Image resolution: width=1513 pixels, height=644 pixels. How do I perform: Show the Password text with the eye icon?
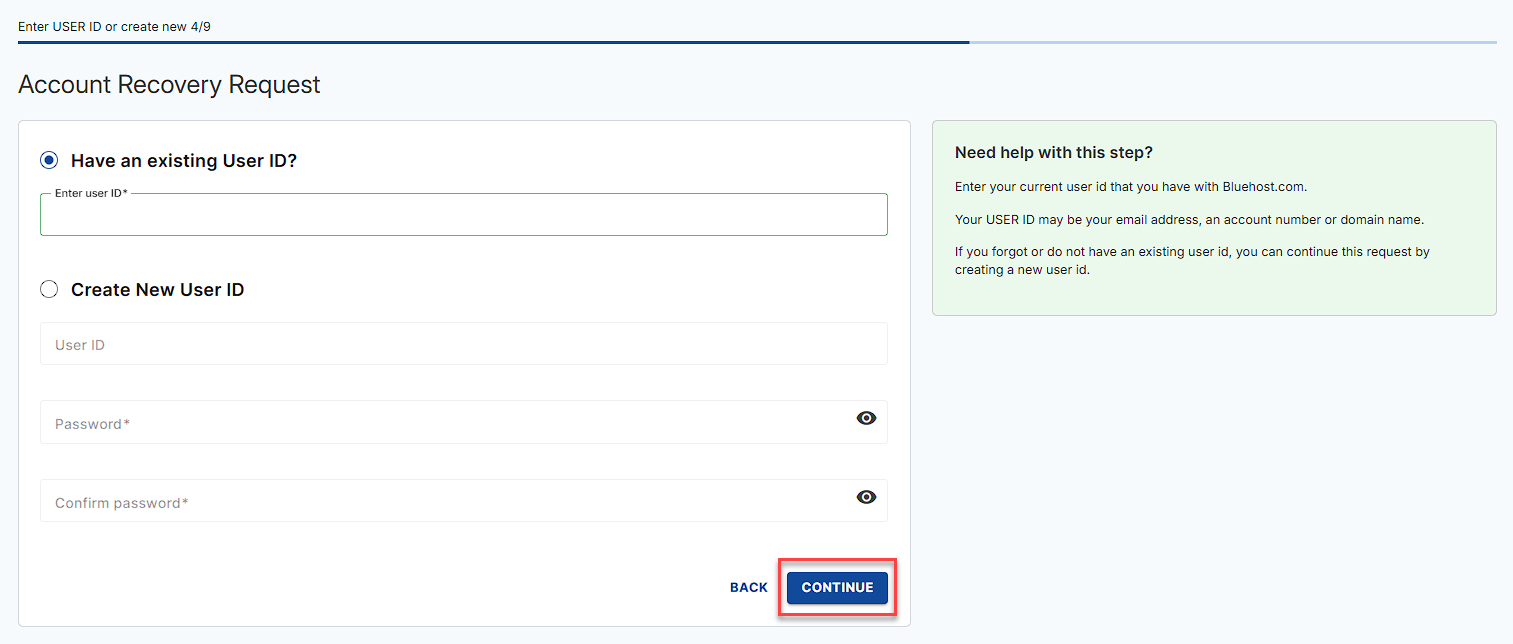(x=866, y=418)
